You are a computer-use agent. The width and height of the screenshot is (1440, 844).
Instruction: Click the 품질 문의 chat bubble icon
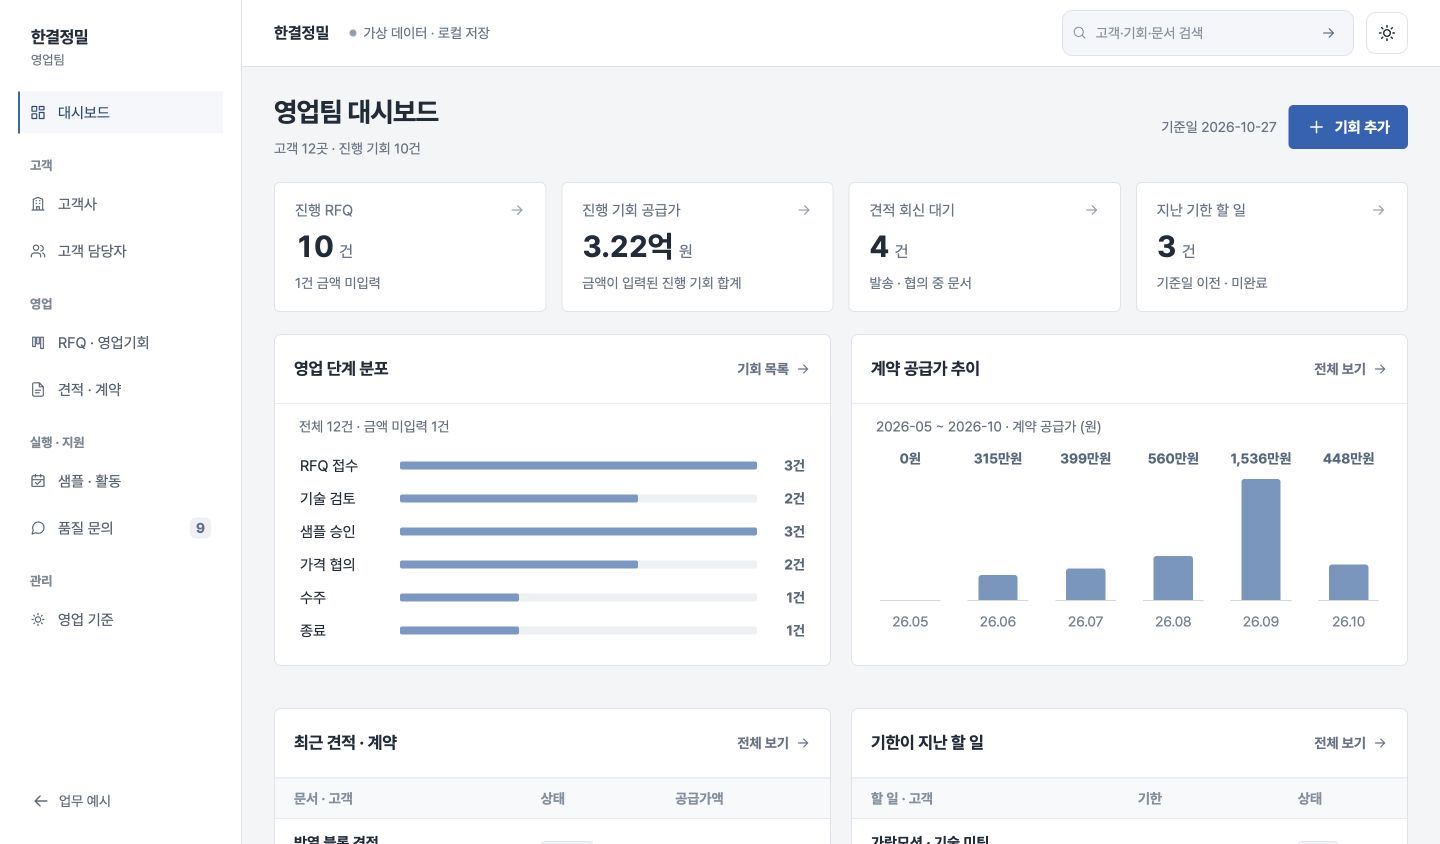(38, 528)
